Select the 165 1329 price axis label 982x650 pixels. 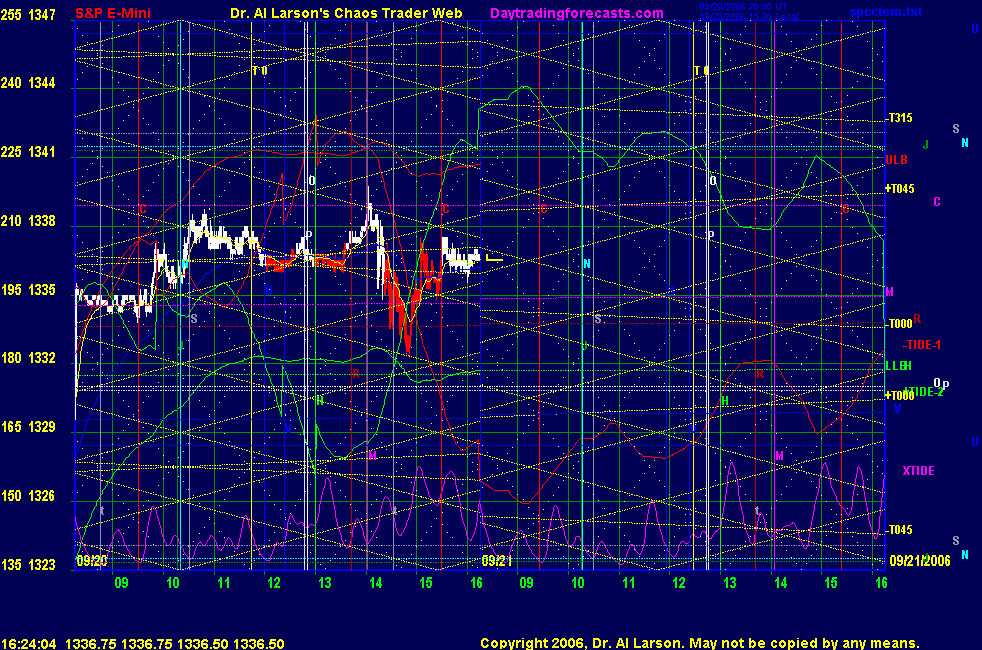coord(28,427)
